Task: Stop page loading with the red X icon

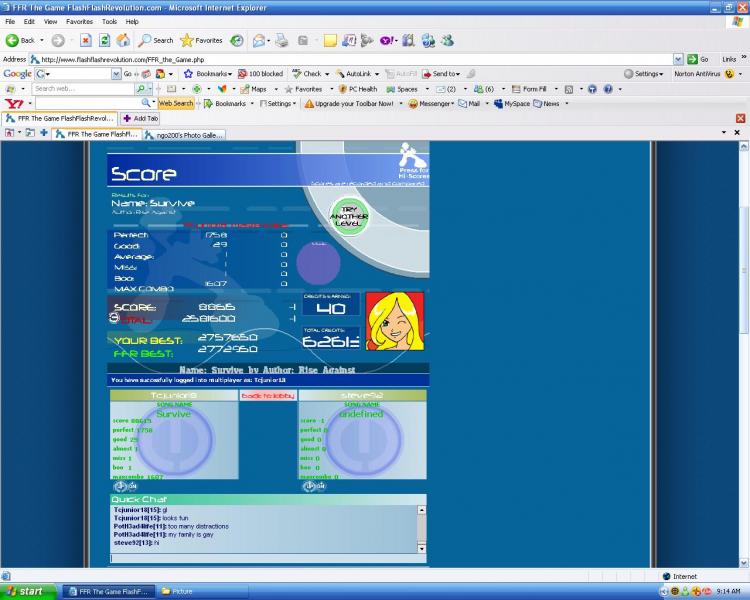Action: pos(85,40)
